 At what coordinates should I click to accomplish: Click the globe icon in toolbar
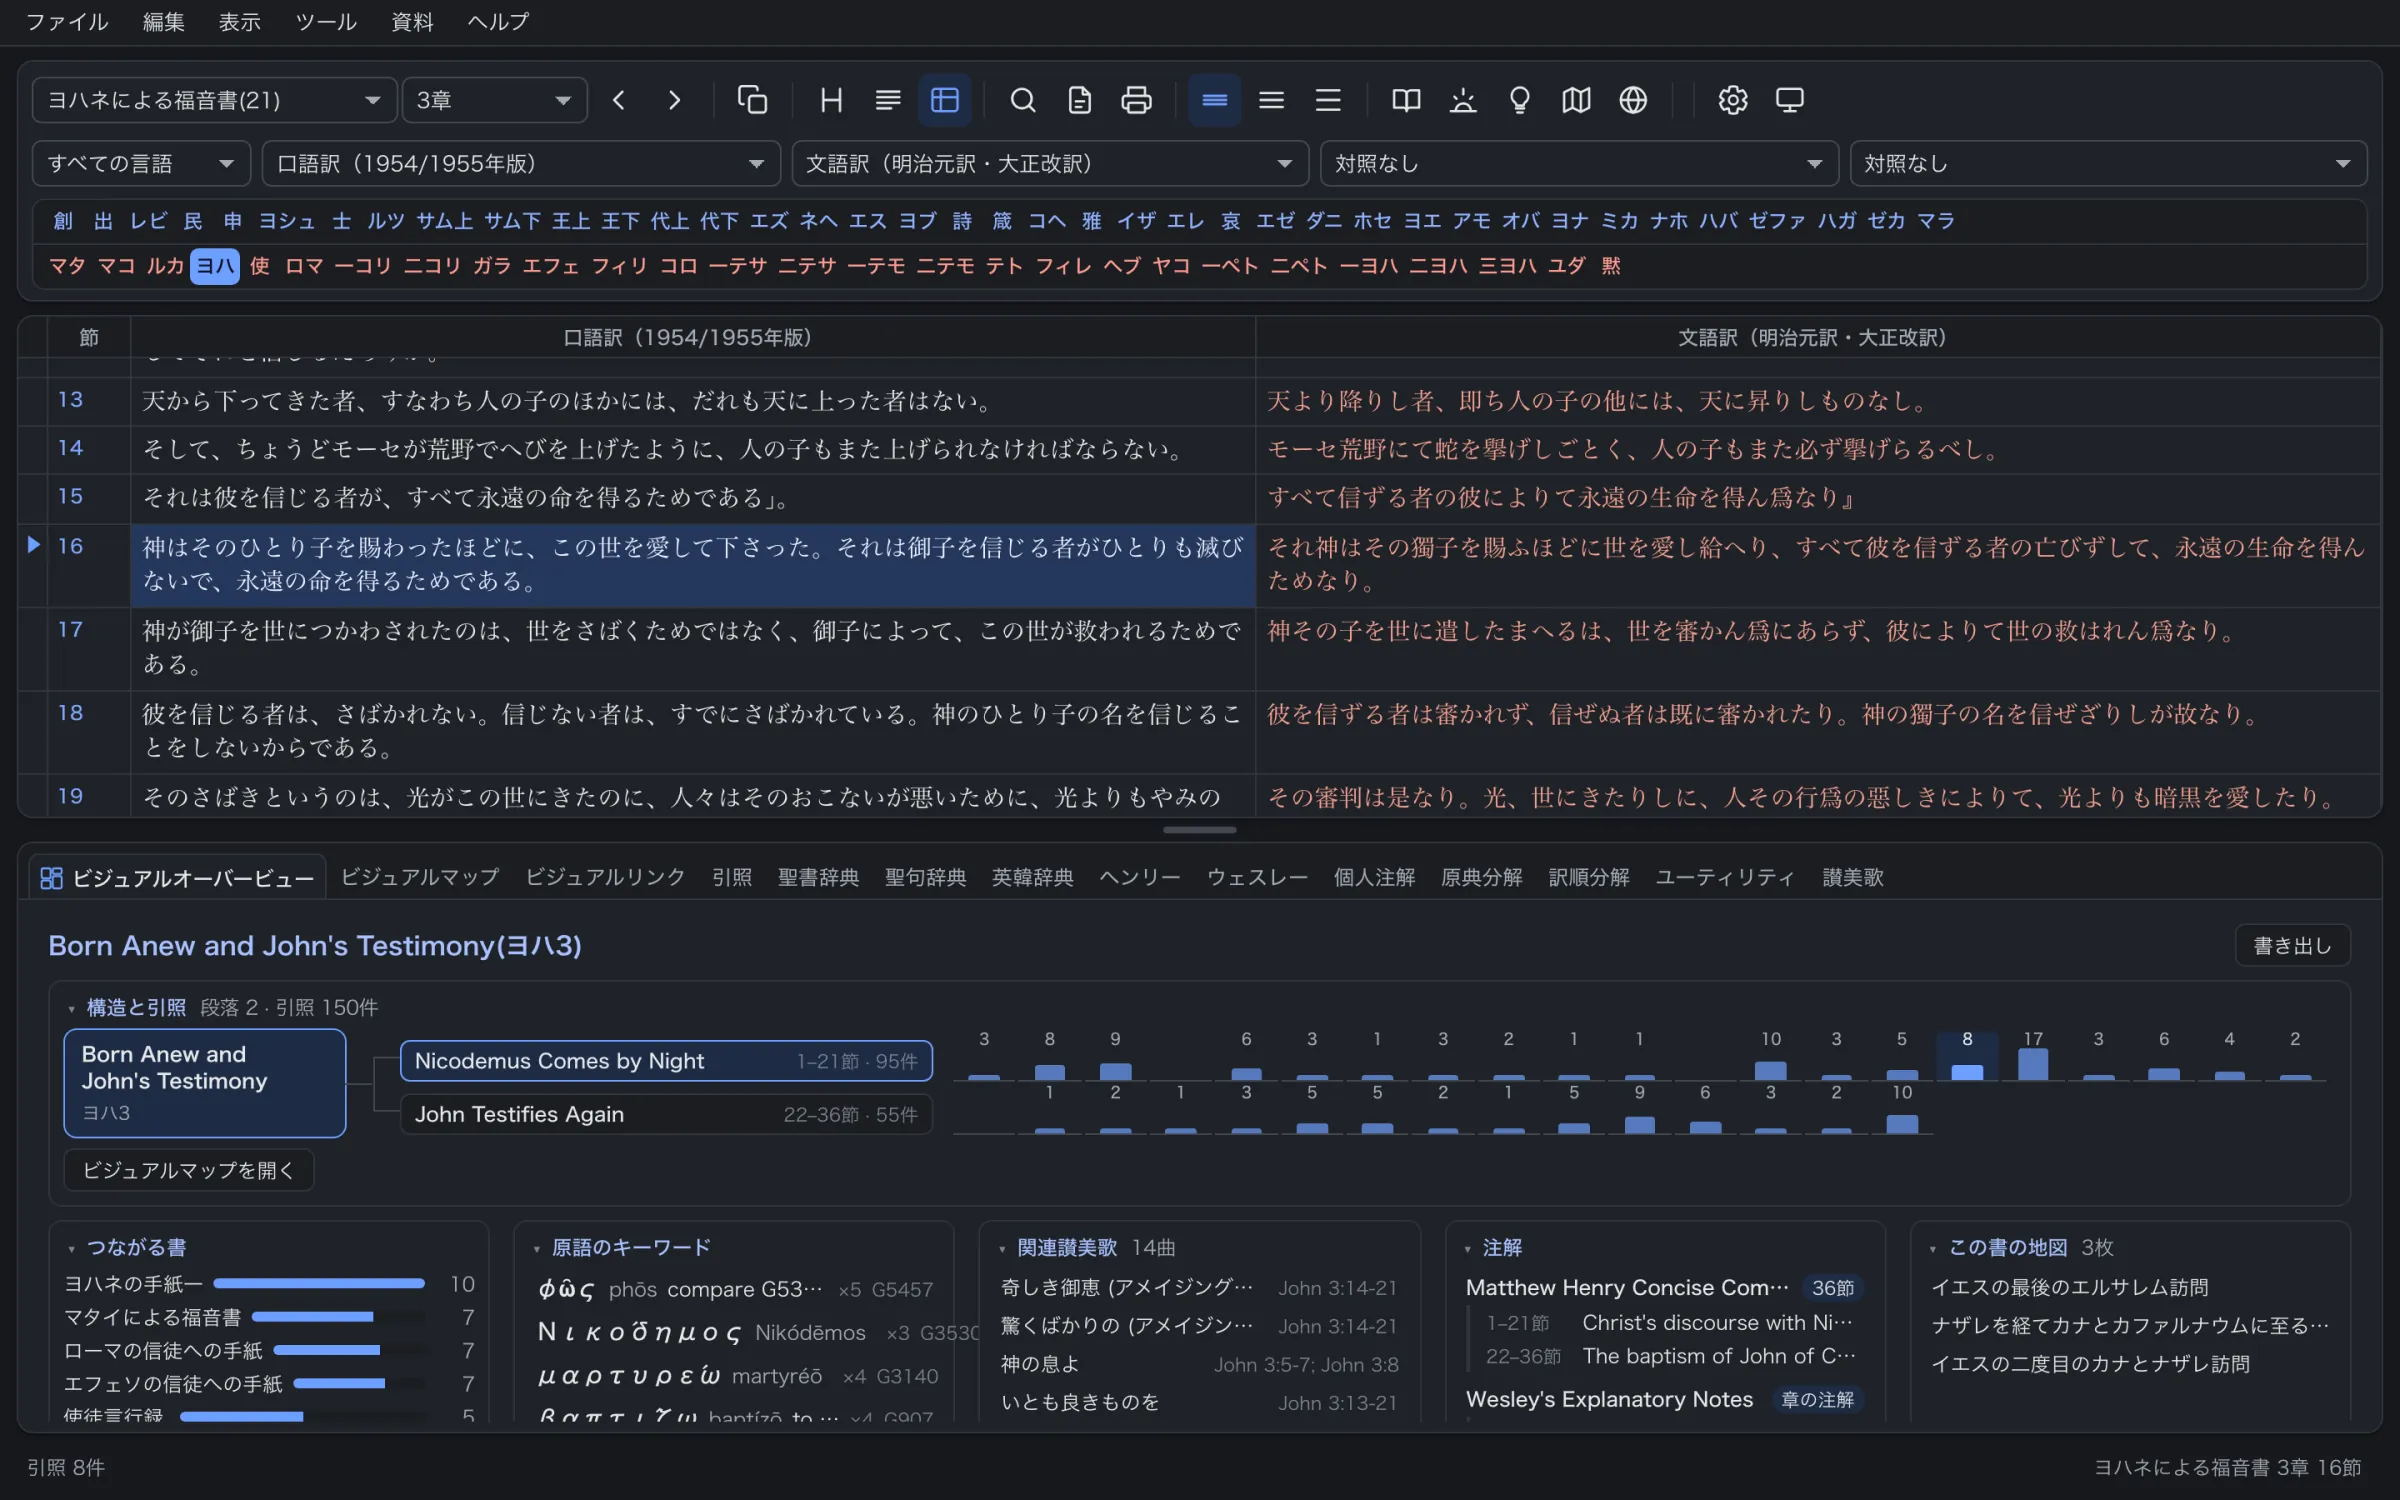pyautogui.click(x=1633, y=100)
